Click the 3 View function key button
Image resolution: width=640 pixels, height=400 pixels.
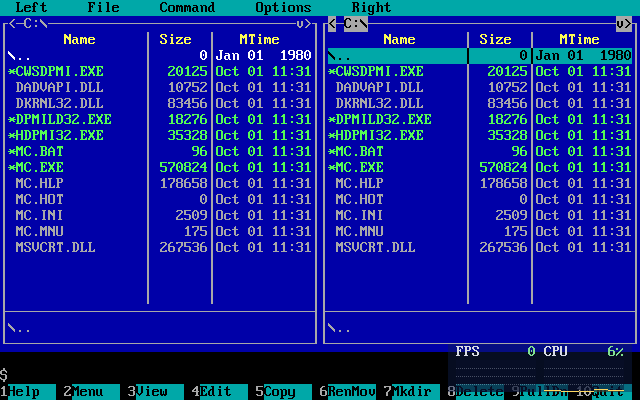pyautogui.click(x=156, y=392)
